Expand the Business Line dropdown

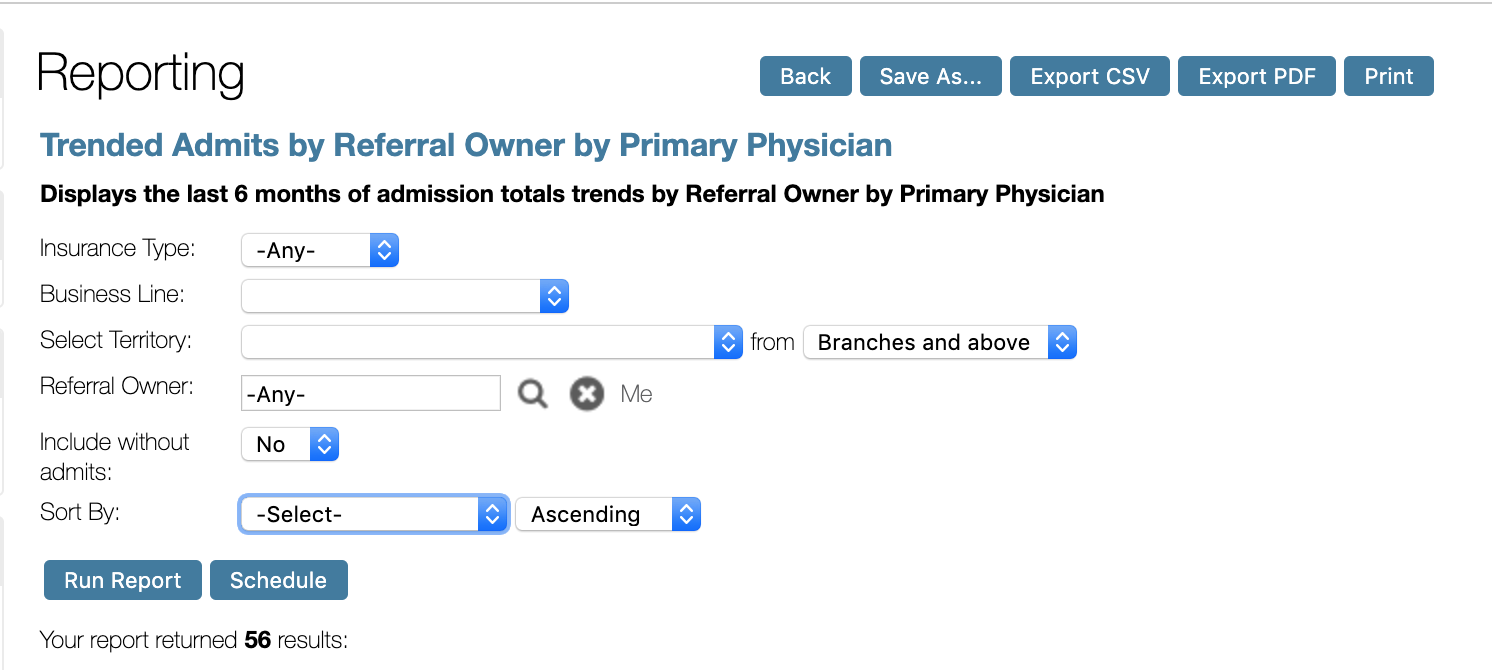click(x=405, y=296)
